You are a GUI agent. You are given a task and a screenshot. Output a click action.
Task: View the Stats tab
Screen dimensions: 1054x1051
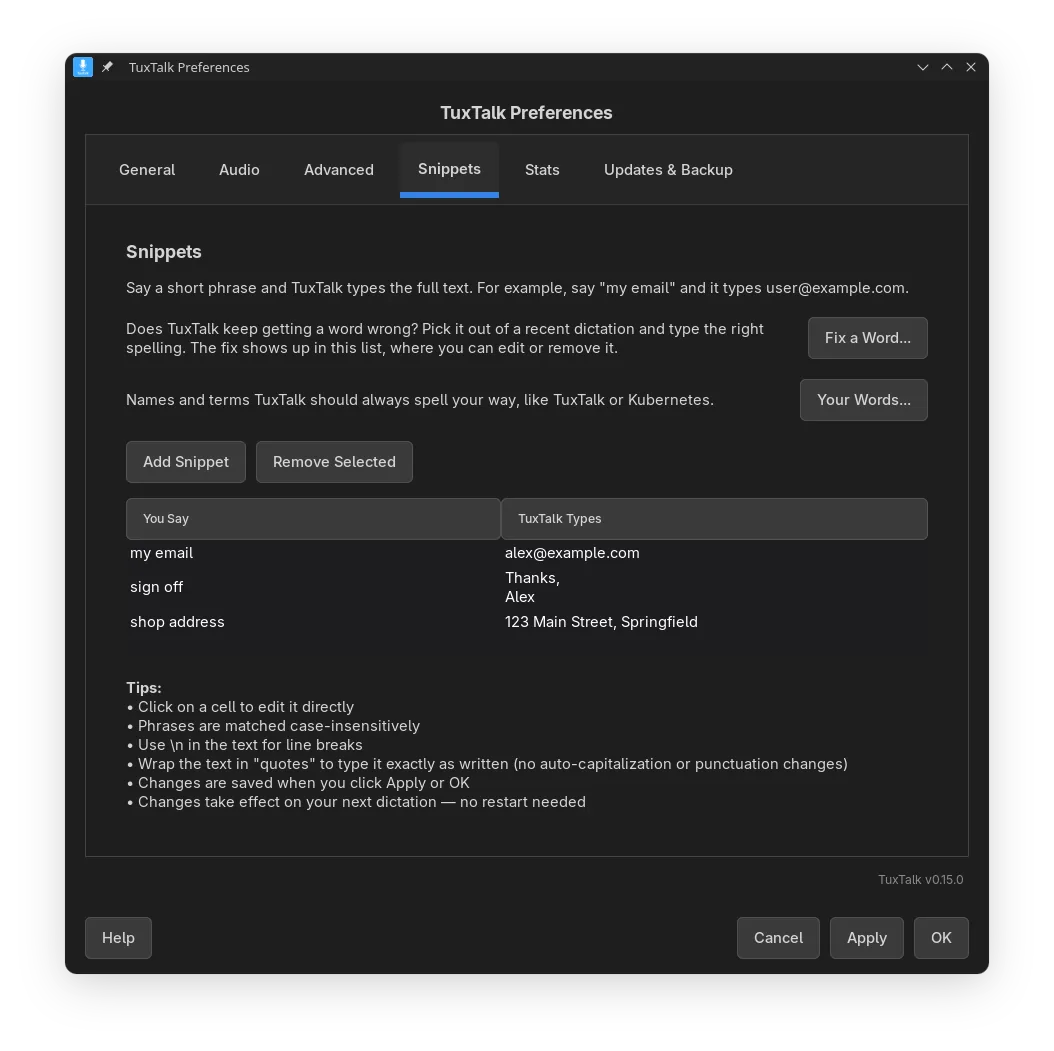pyautogui.click(x=542, y=170)
